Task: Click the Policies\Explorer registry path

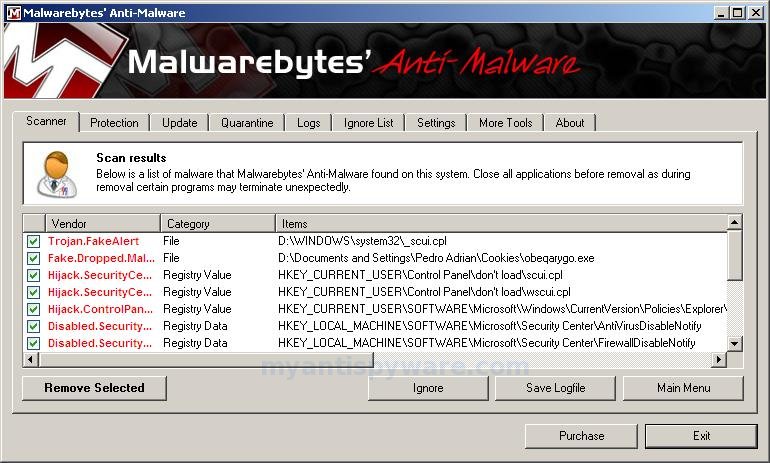Action: [x=502, y=309]
